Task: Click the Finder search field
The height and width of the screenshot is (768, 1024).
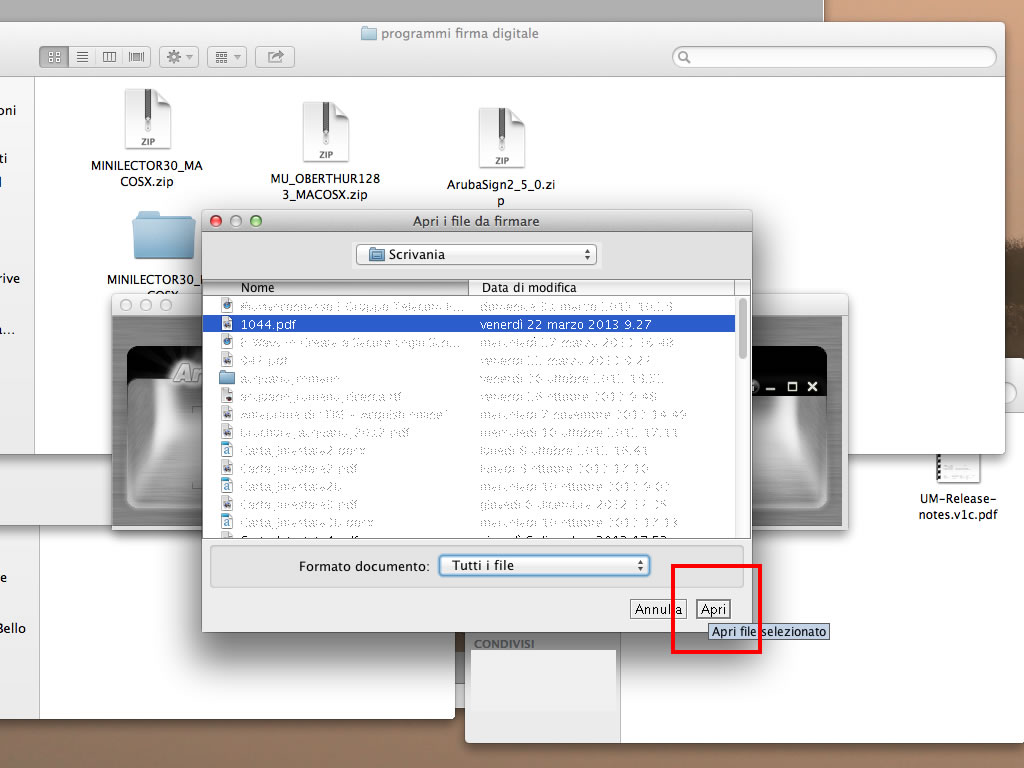Action: click(x=835, y=57)
